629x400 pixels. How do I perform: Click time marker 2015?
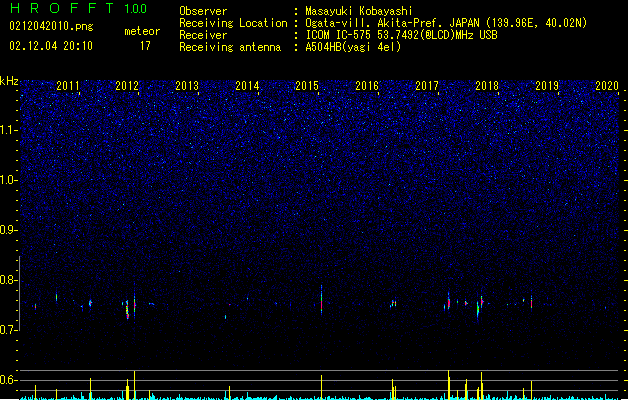307,86
